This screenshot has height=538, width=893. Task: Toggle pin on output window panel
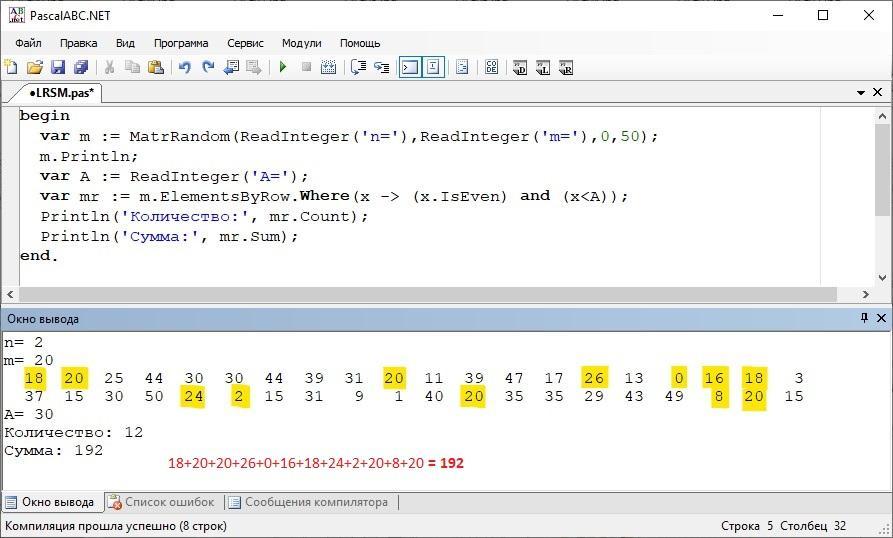click(x=864, y=318)
